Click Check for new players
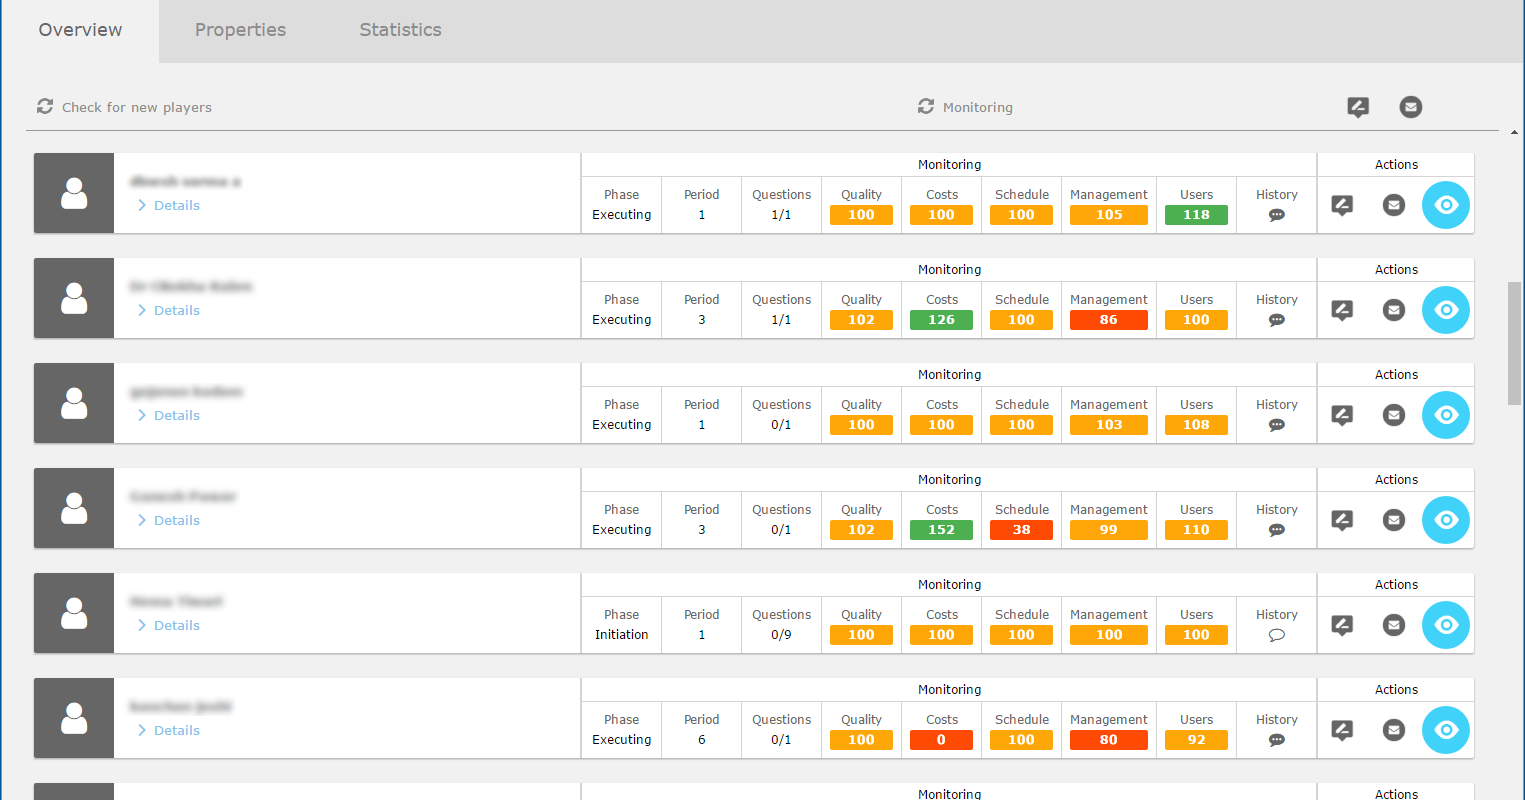The image size is (1525, 800). (124, 107)
